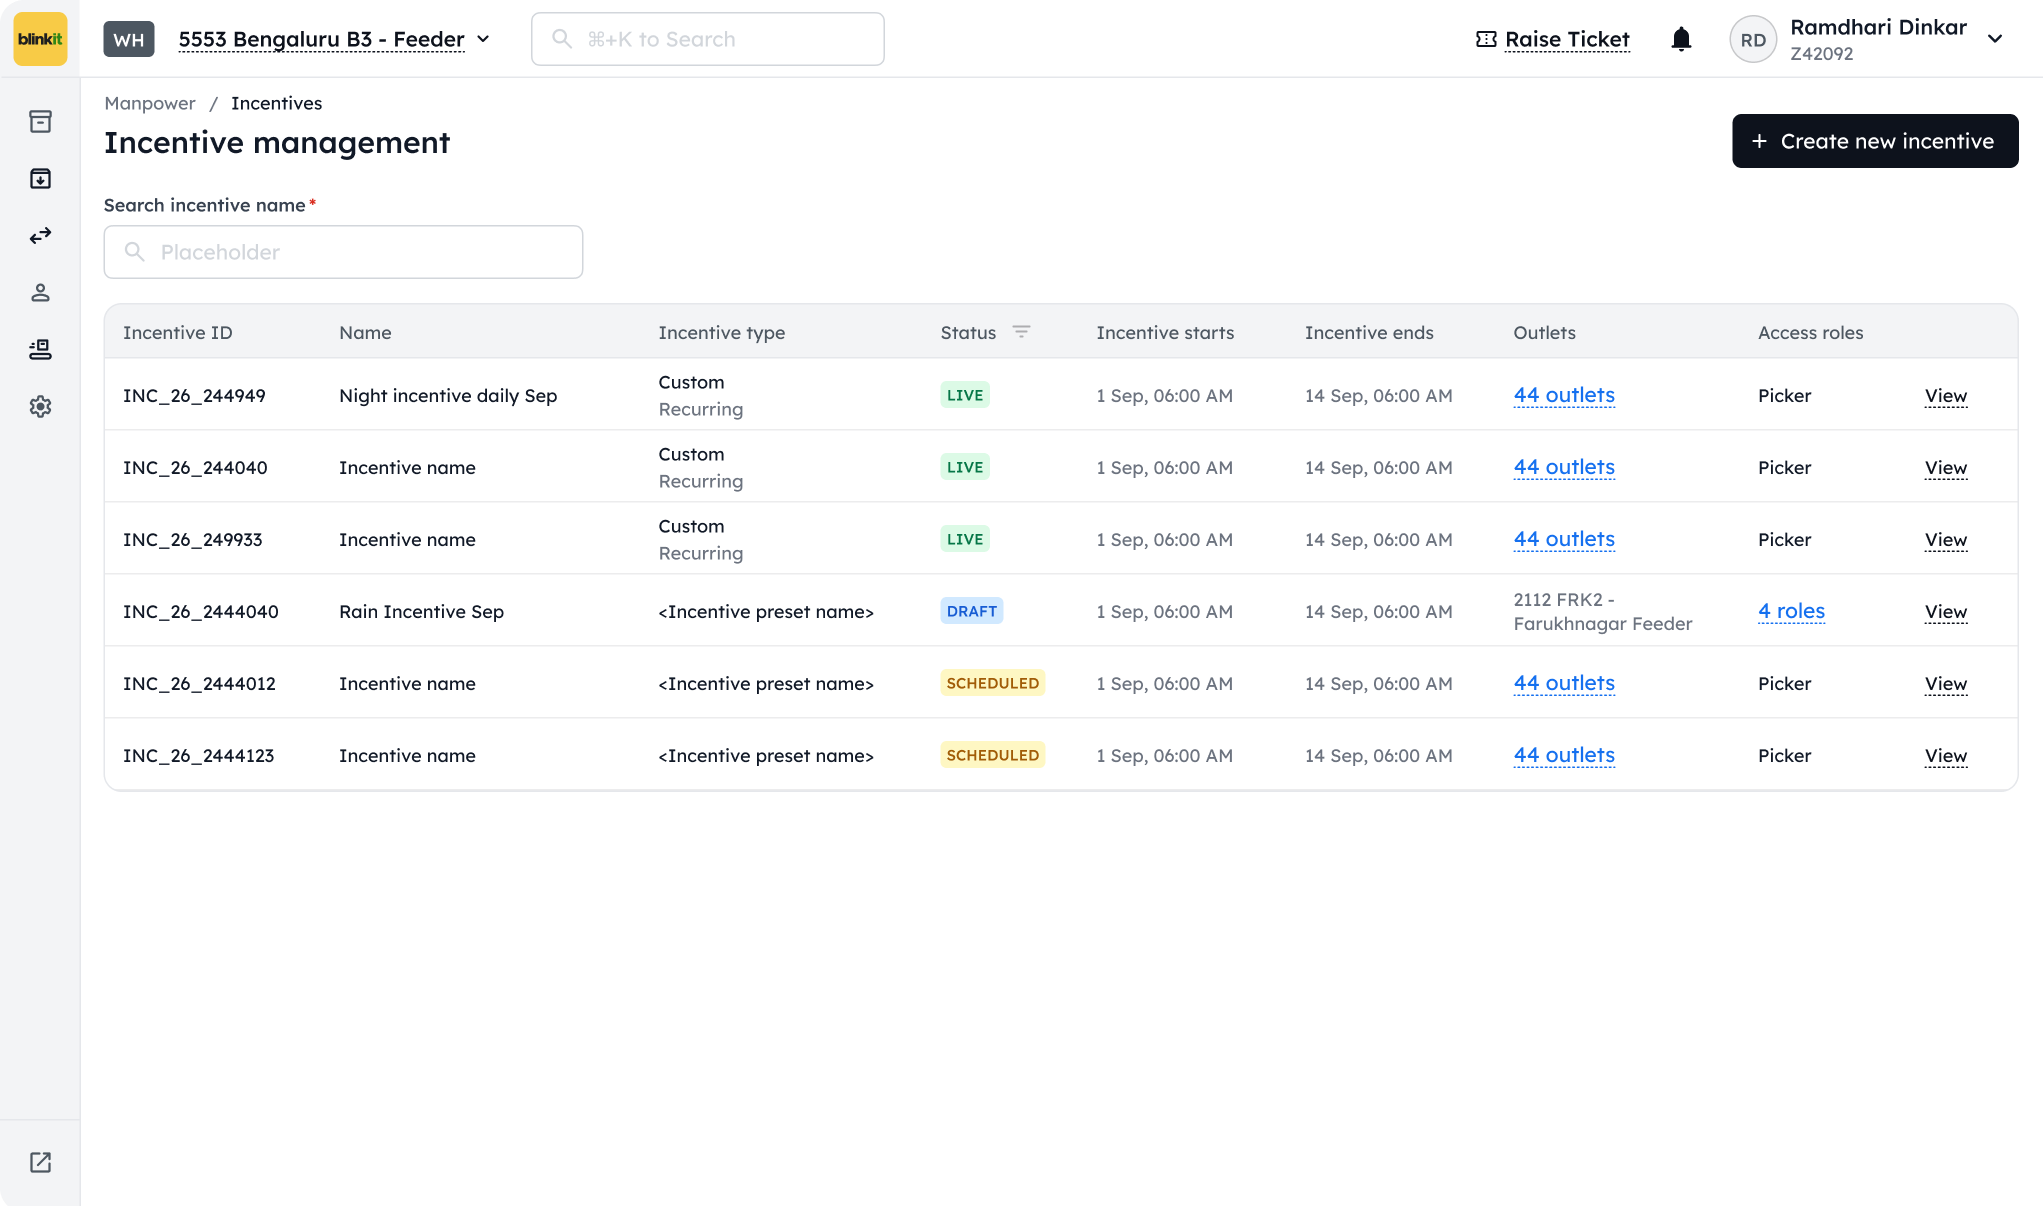Screen dimensions: 2043x1212
Task: Click the Blinkit logo
Action: [40, 39]
